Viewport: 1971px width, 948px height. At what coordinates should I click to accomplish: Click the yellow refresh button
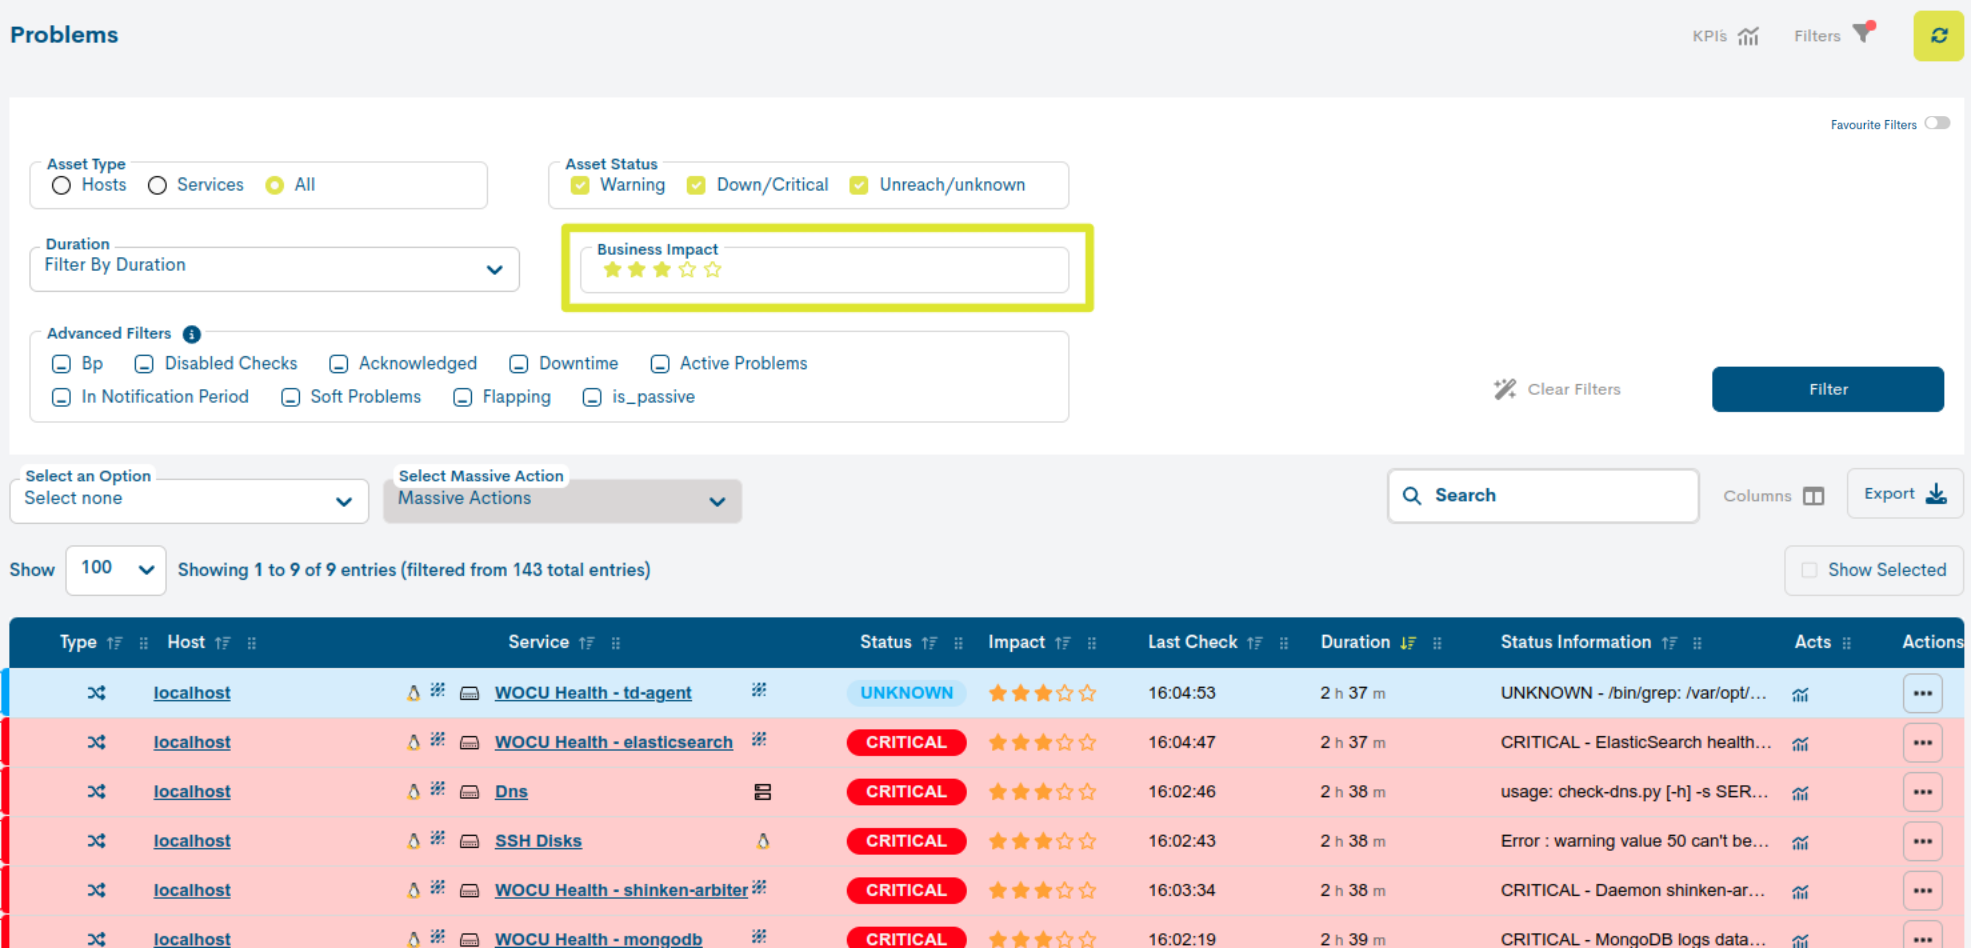1938,36
